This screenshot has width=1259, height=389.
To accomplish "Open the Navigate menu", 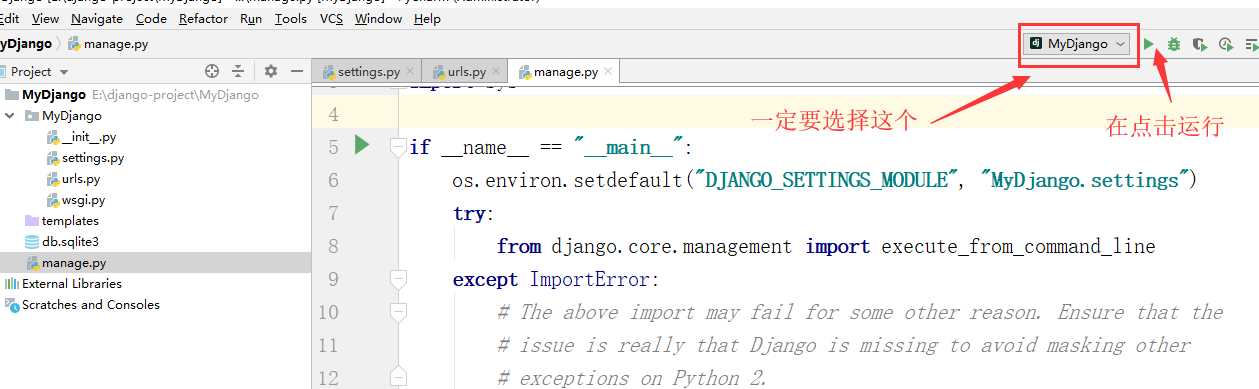I will coord(98,19).
